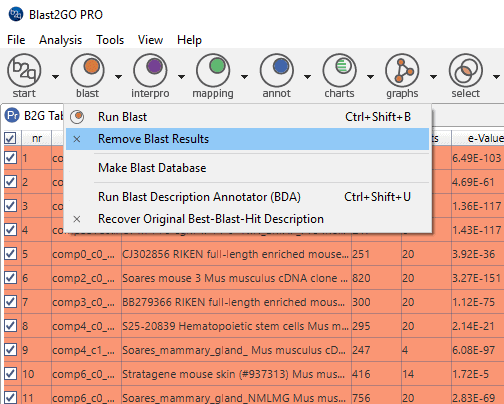Click e-Value cell 6.49E-103
This screenshot has height=404, width=504.
[x=477, y=158]
